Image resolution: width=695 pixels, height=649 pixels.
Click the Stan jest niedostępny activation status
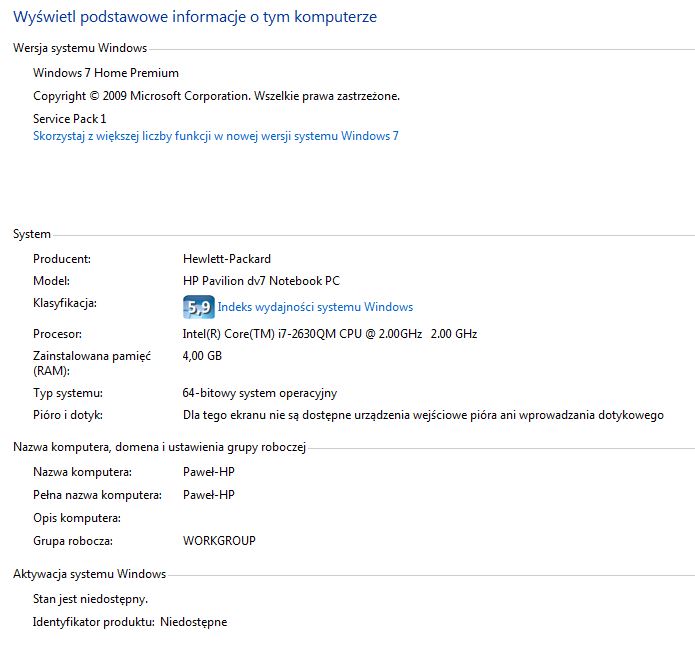click(x=90, y=599)
